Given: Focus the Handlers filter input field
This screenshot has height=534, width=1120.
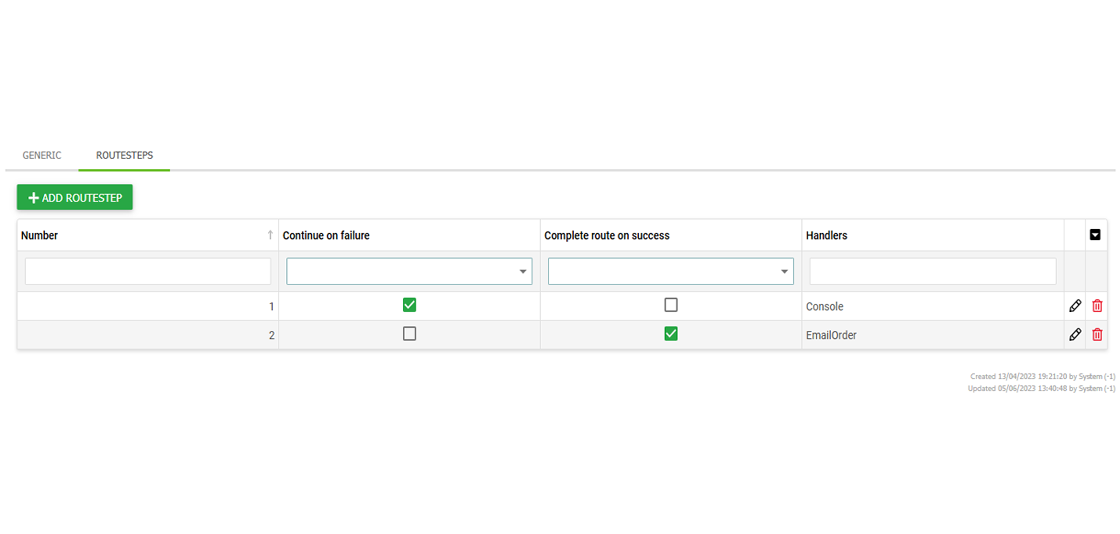Looking at the screenshot, I should point(933,271).
